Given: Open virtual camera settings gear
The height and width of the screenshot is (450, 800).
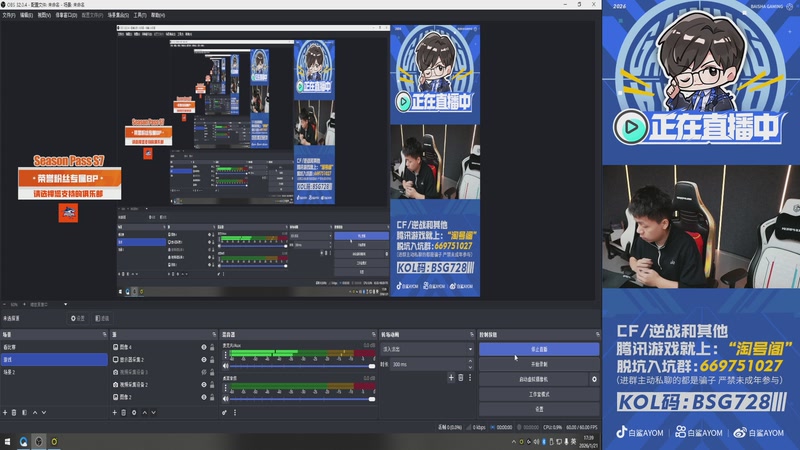Looking at the screenshot, I should pos(594,379).
